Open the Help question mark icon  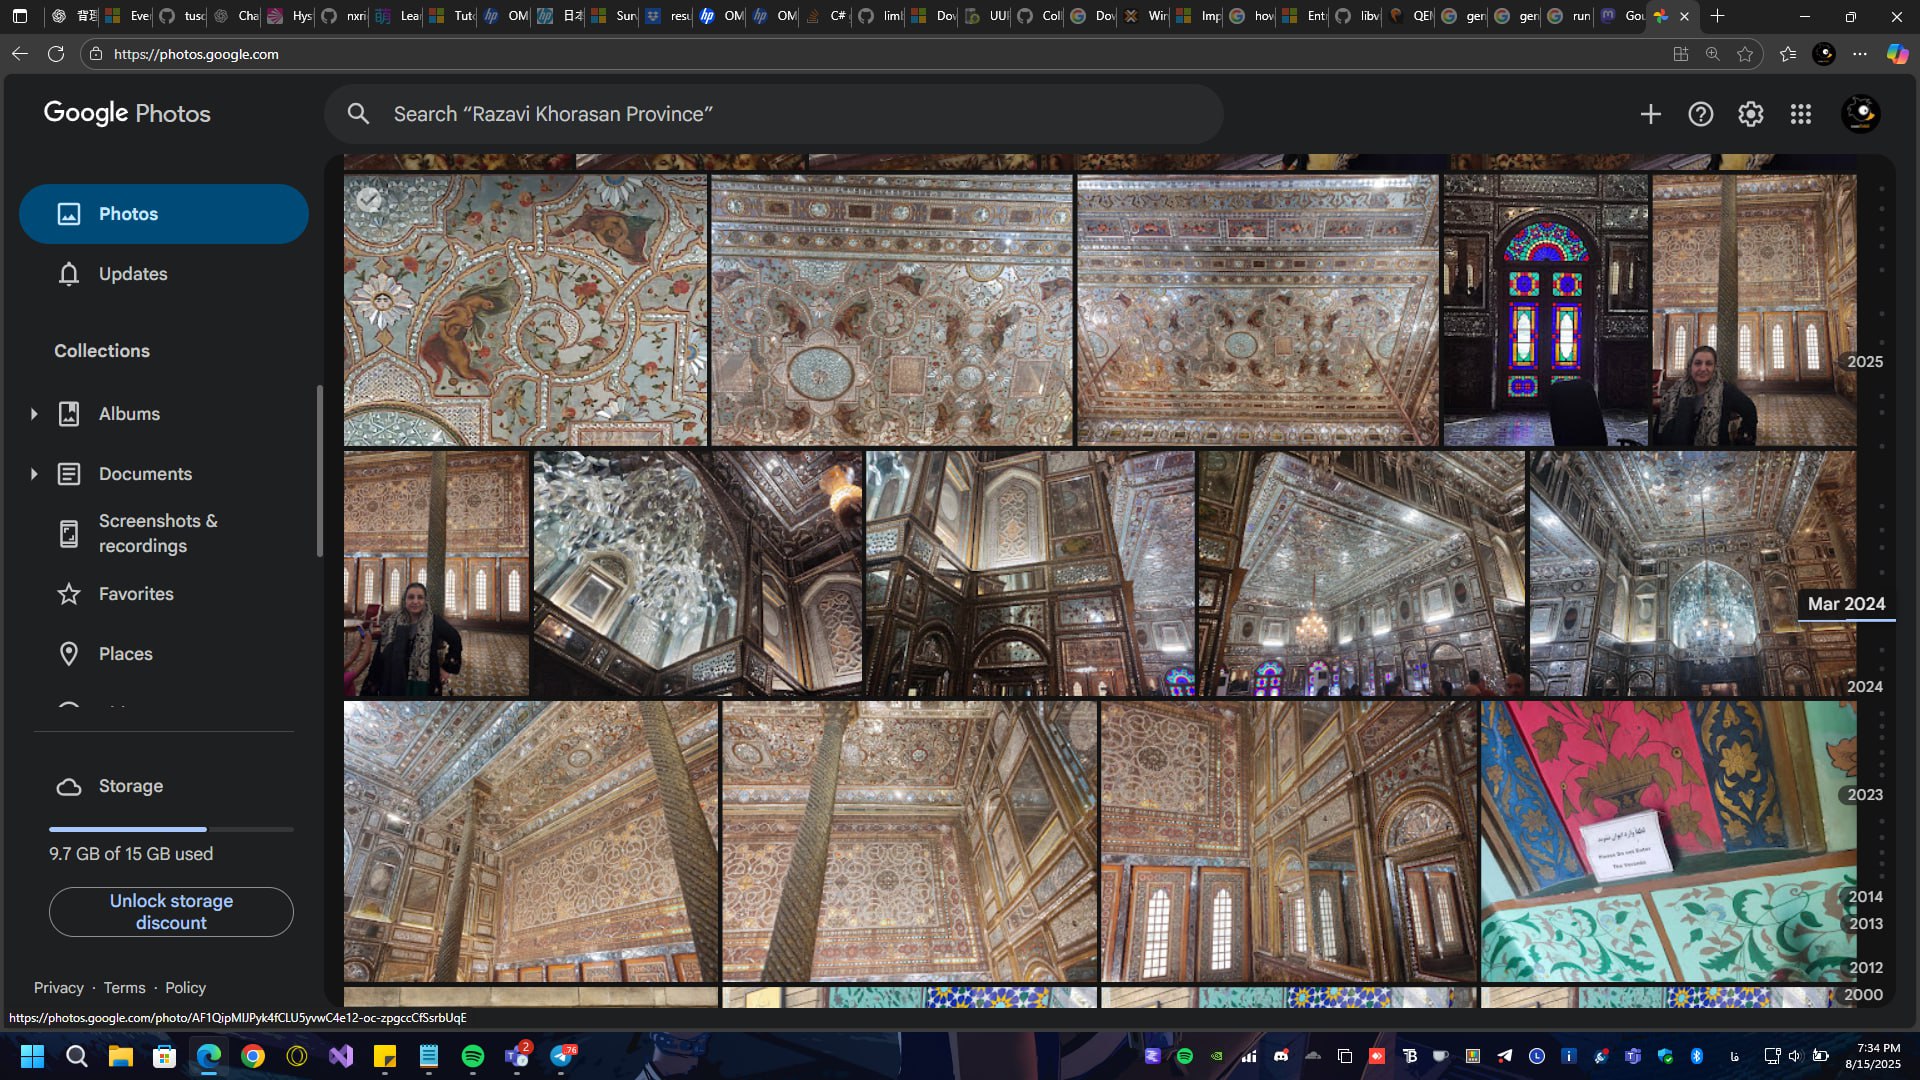[x=1700, y=114]
